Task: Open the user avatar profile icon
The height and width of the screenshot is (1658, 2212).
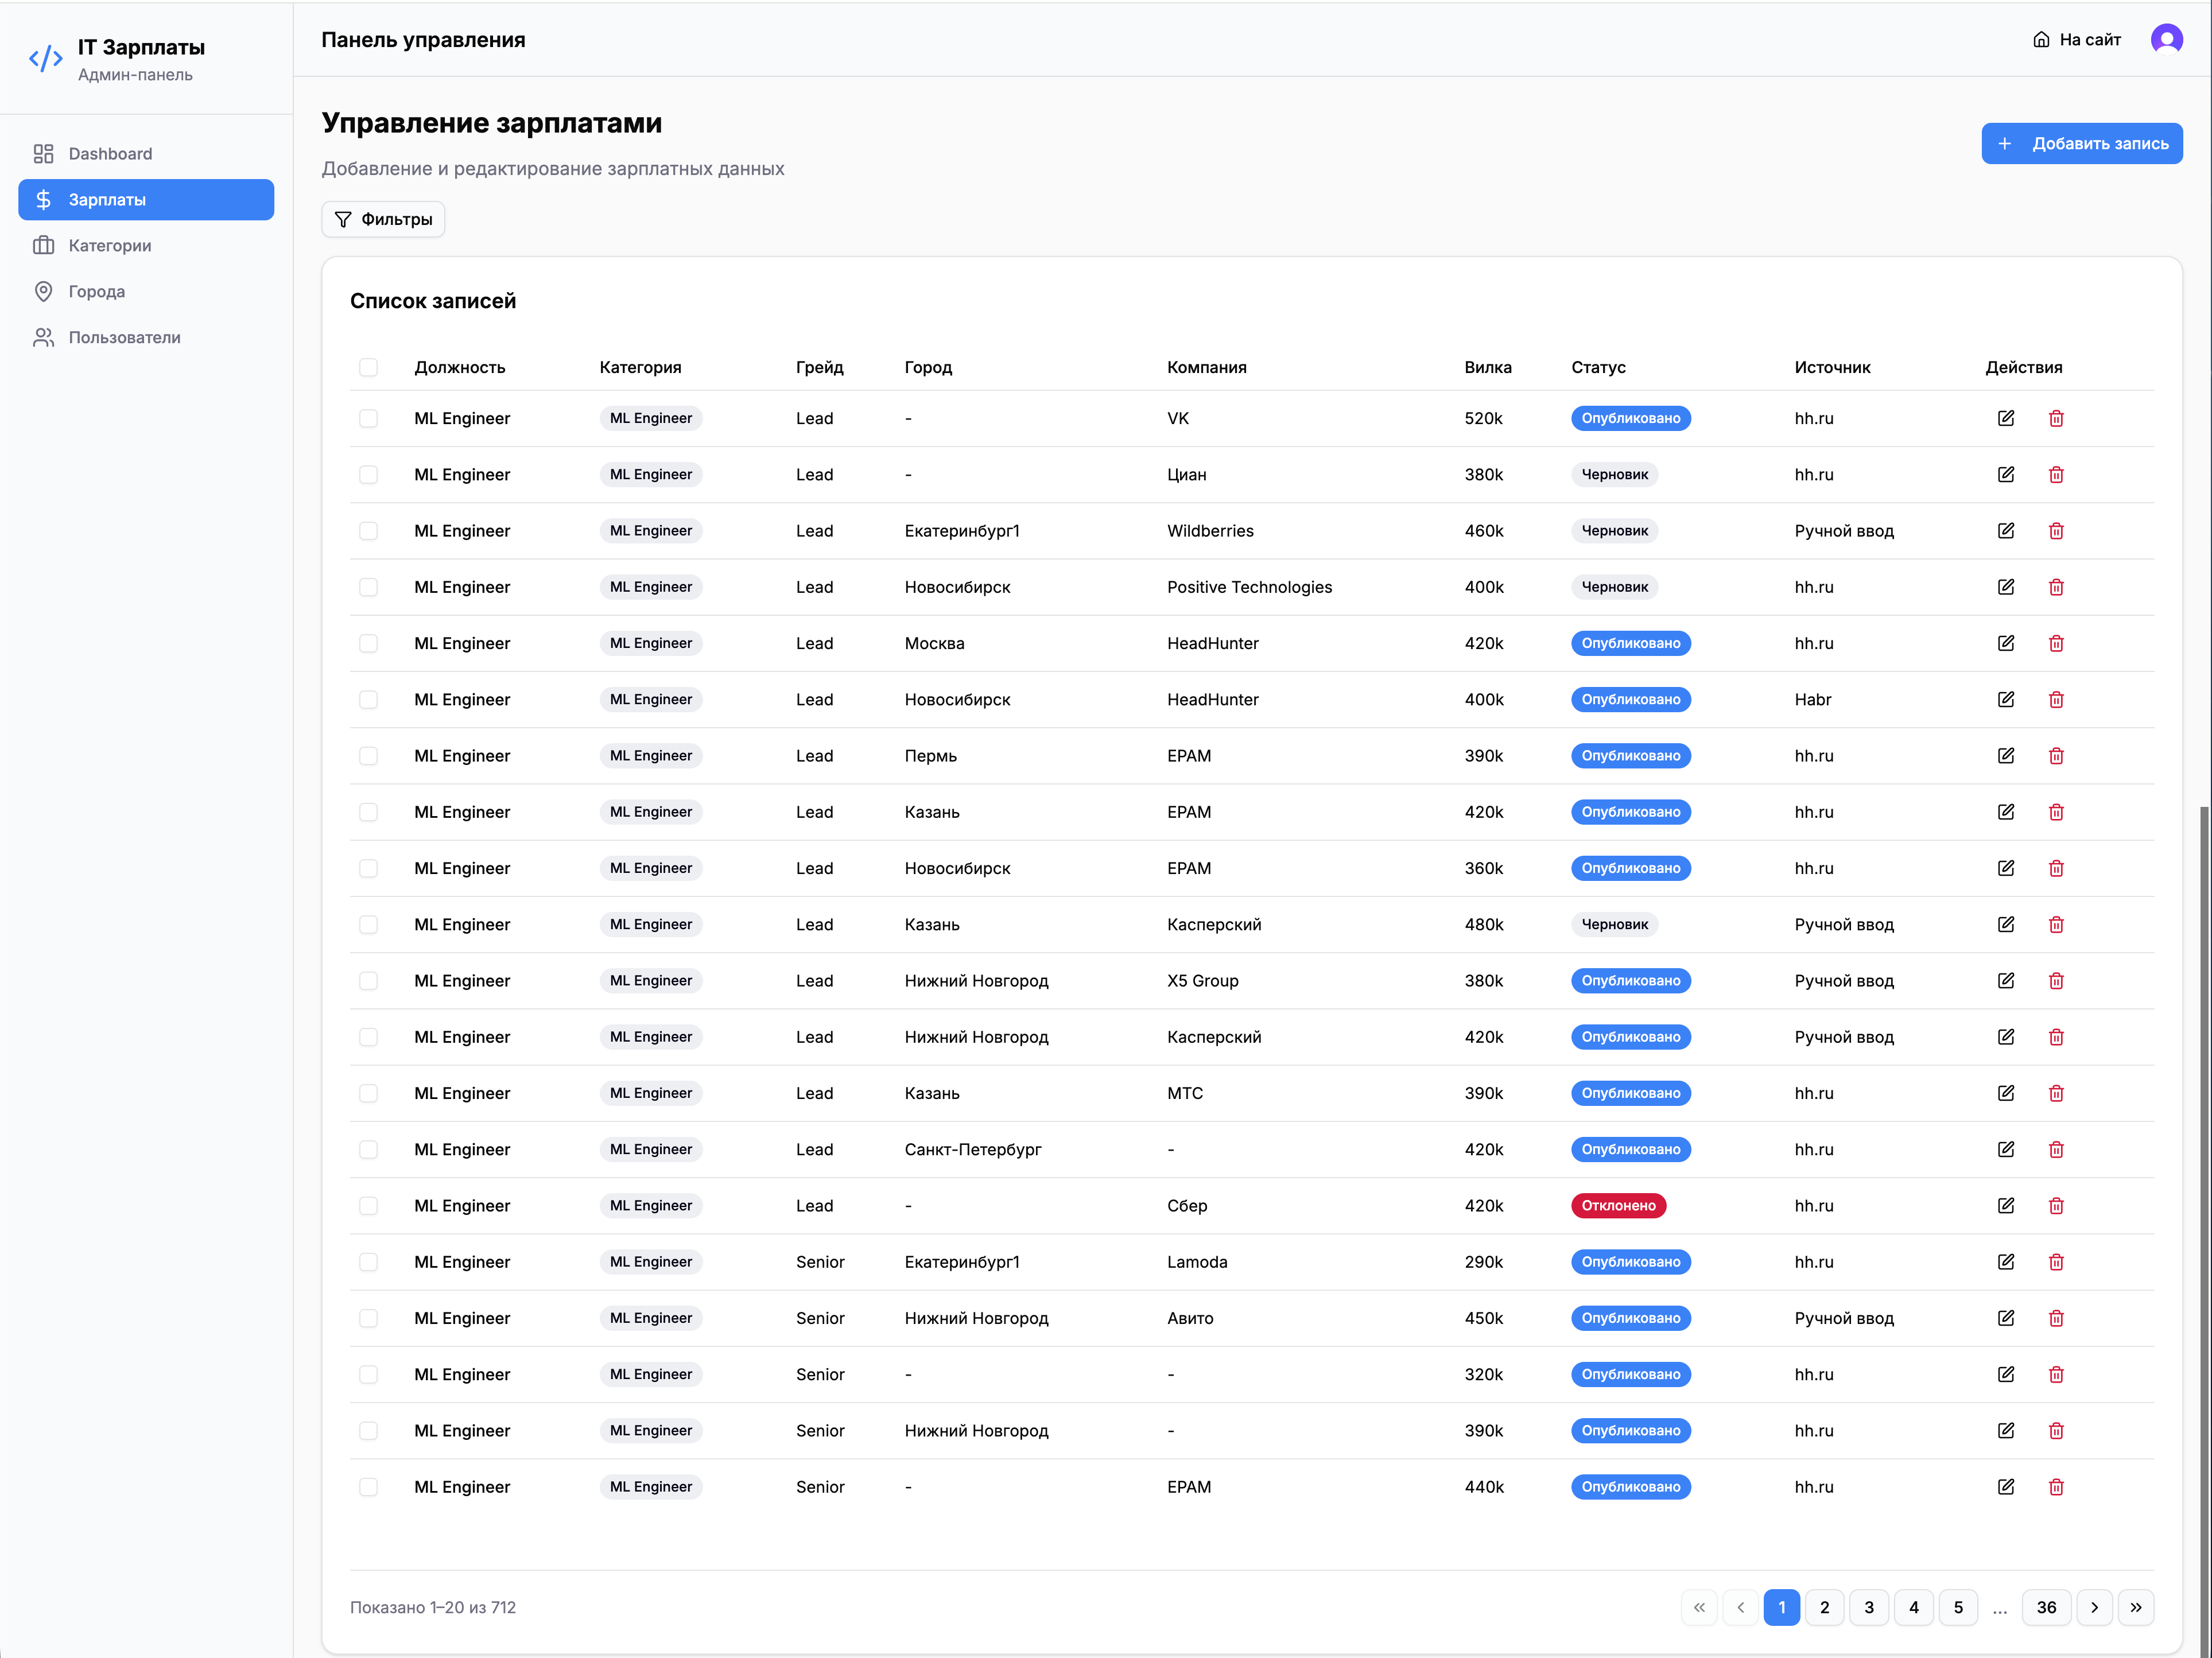Action: tap(2166, 40)
